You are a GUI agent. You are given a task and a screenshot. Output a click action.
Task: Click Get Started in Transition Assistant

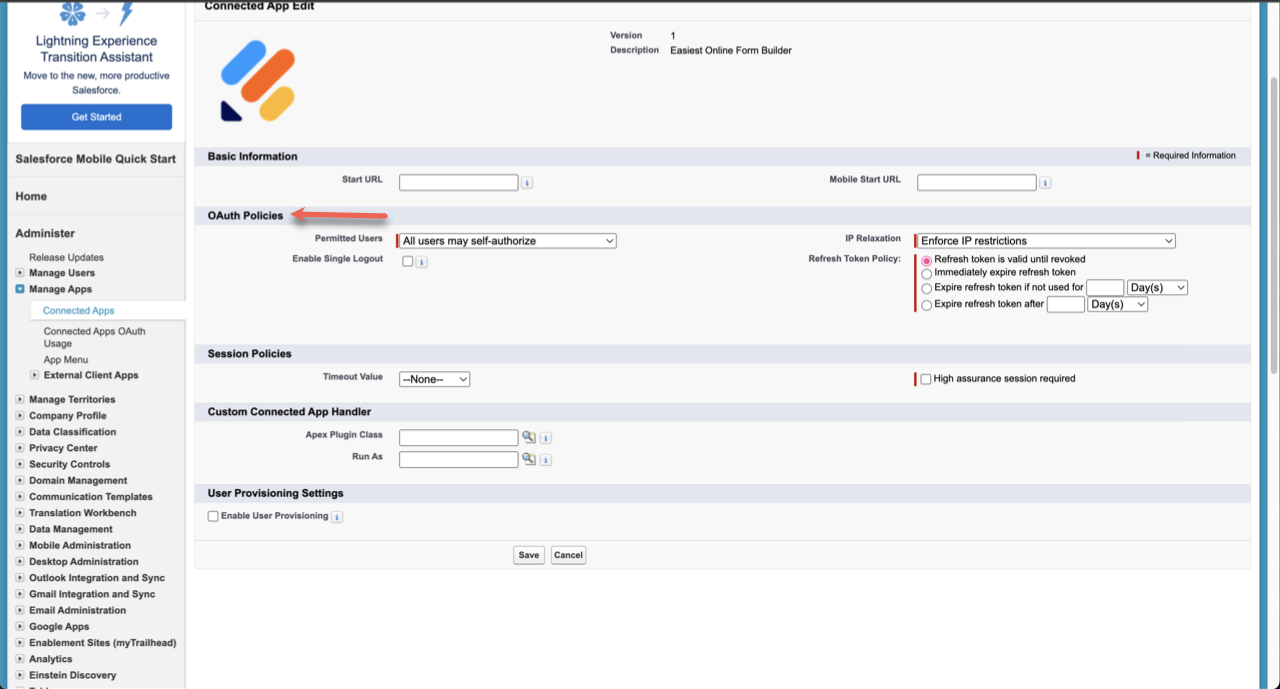tap(96, 117)
